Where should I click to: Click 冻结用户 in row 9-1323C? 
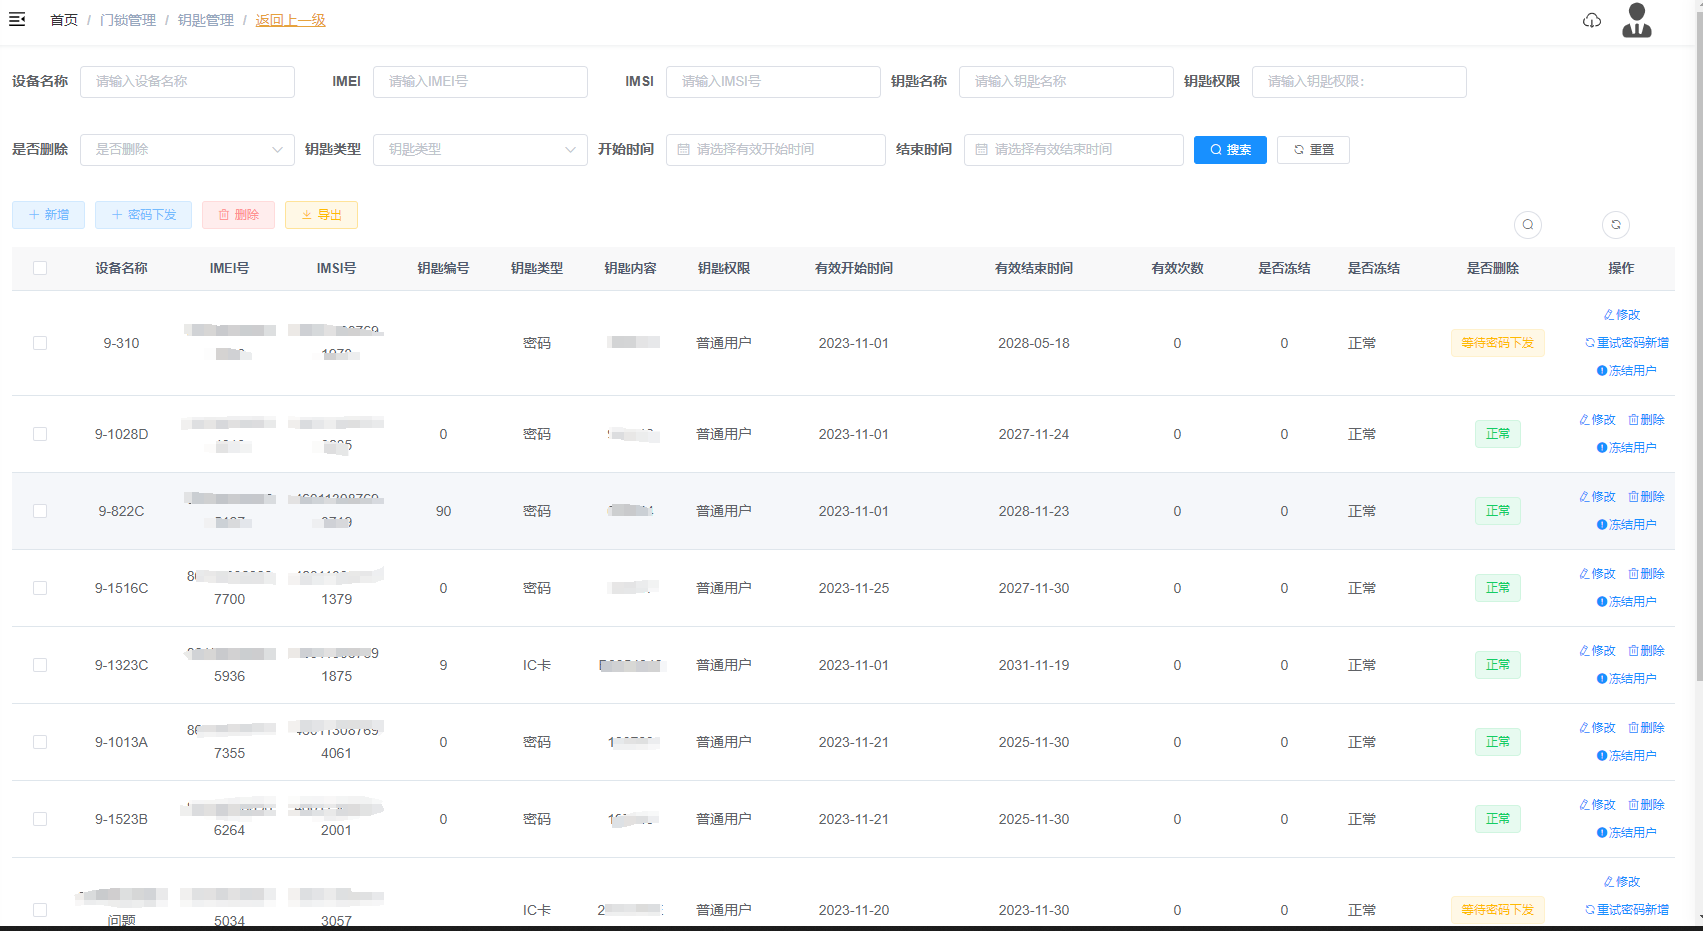(x=1627, y=679)
